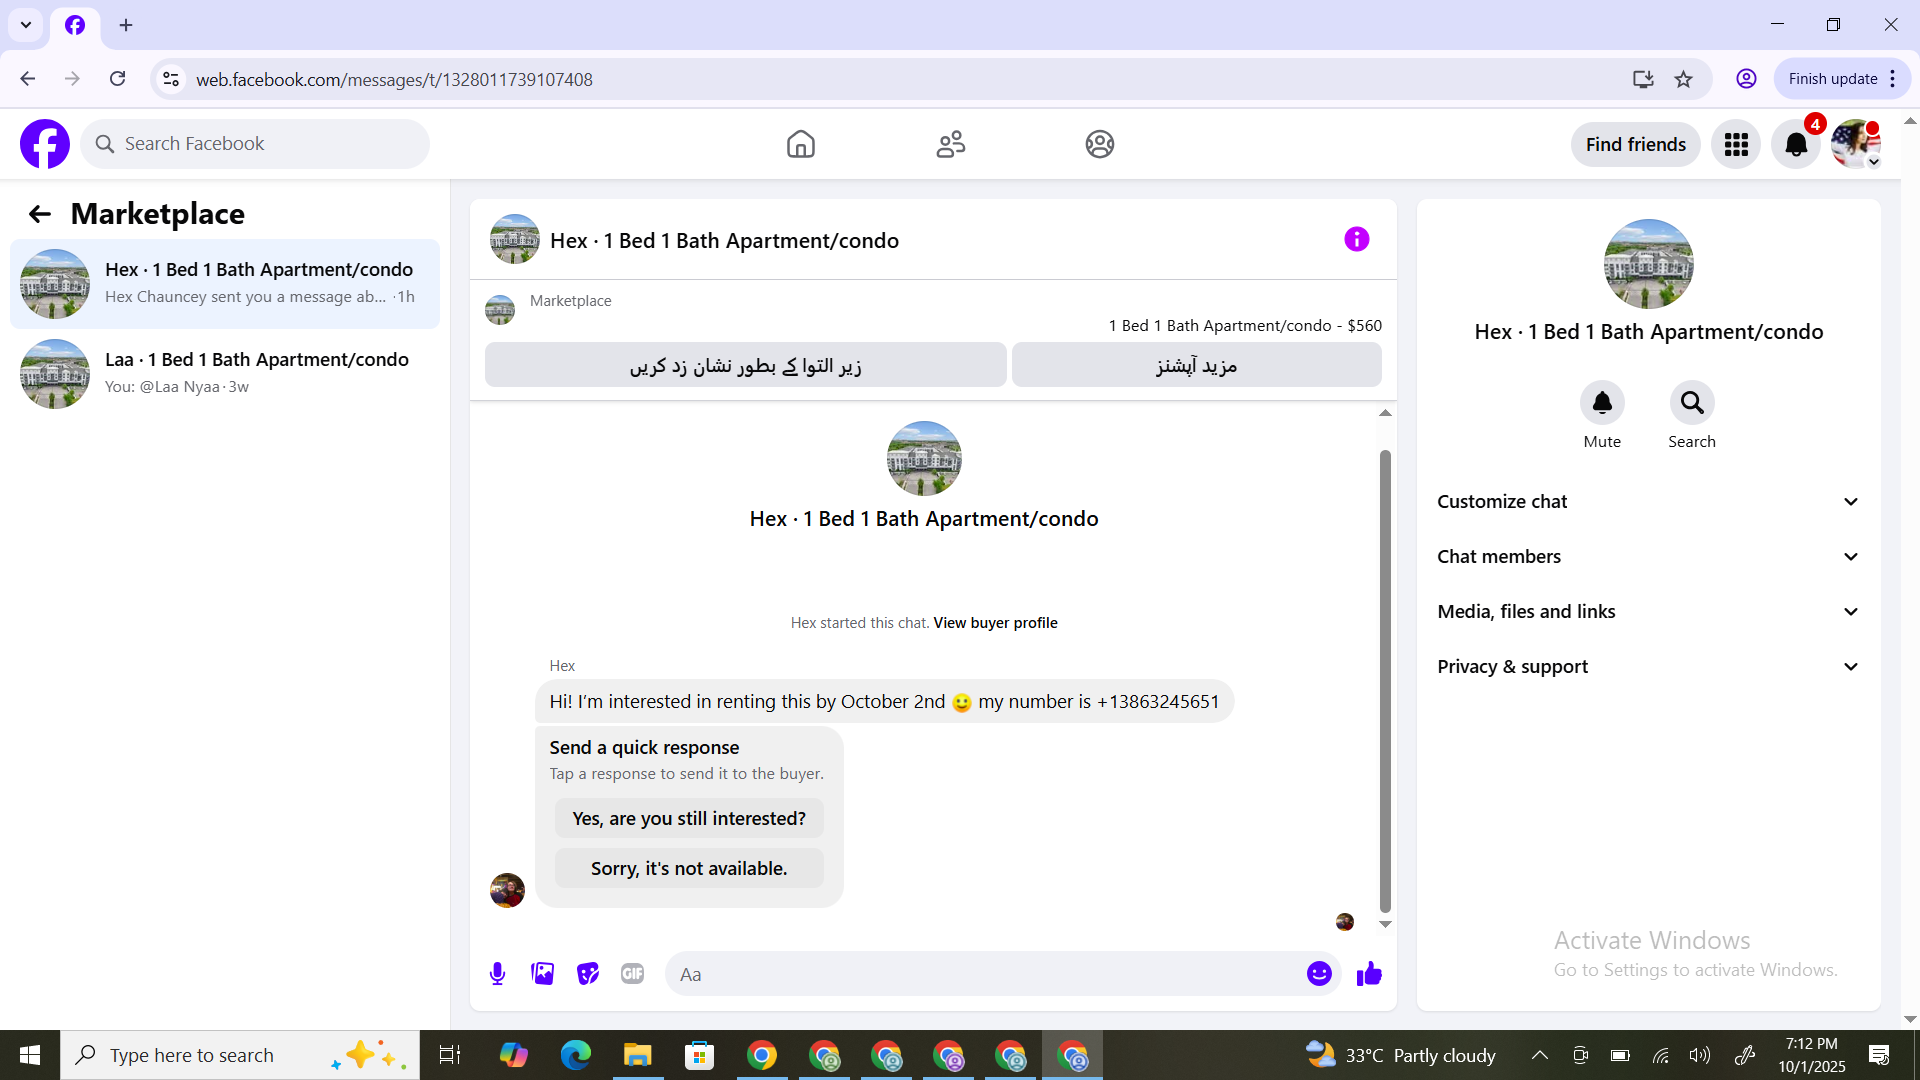1920x1080 pixels.
Task: View site information icon in address bar
Action: (x=171, y=79)
